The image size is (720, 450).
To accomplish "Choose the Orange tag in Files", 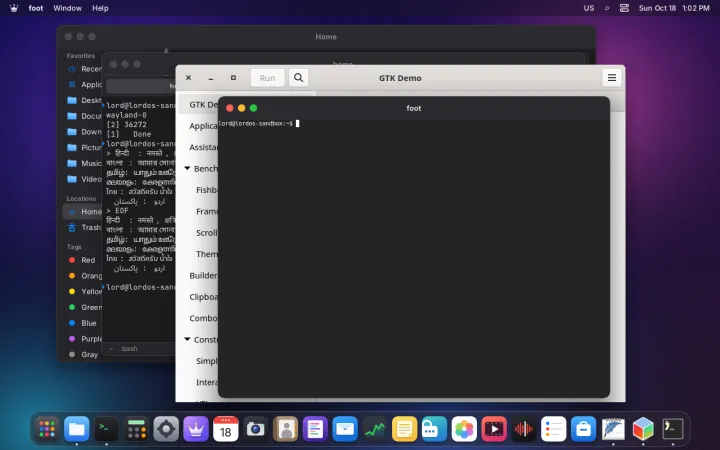I will (x=84, y=276).
